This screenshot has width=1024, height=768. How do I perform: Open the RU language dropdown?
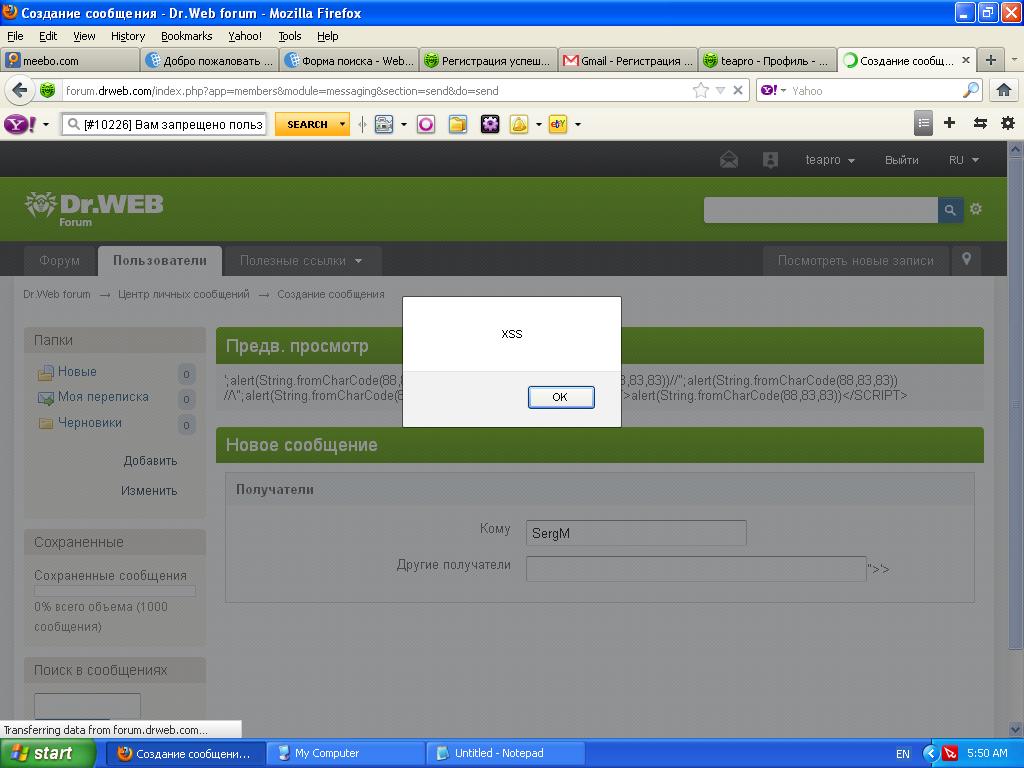963,160
